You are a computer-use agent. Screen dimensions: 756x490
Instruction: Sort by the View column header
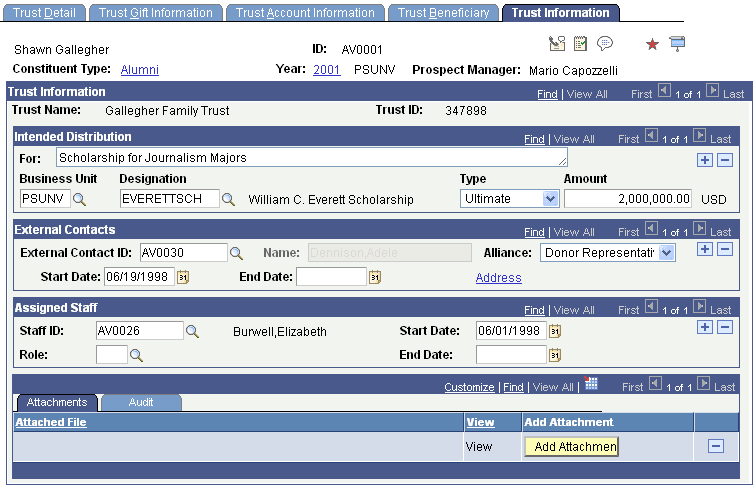coord(480,422)
